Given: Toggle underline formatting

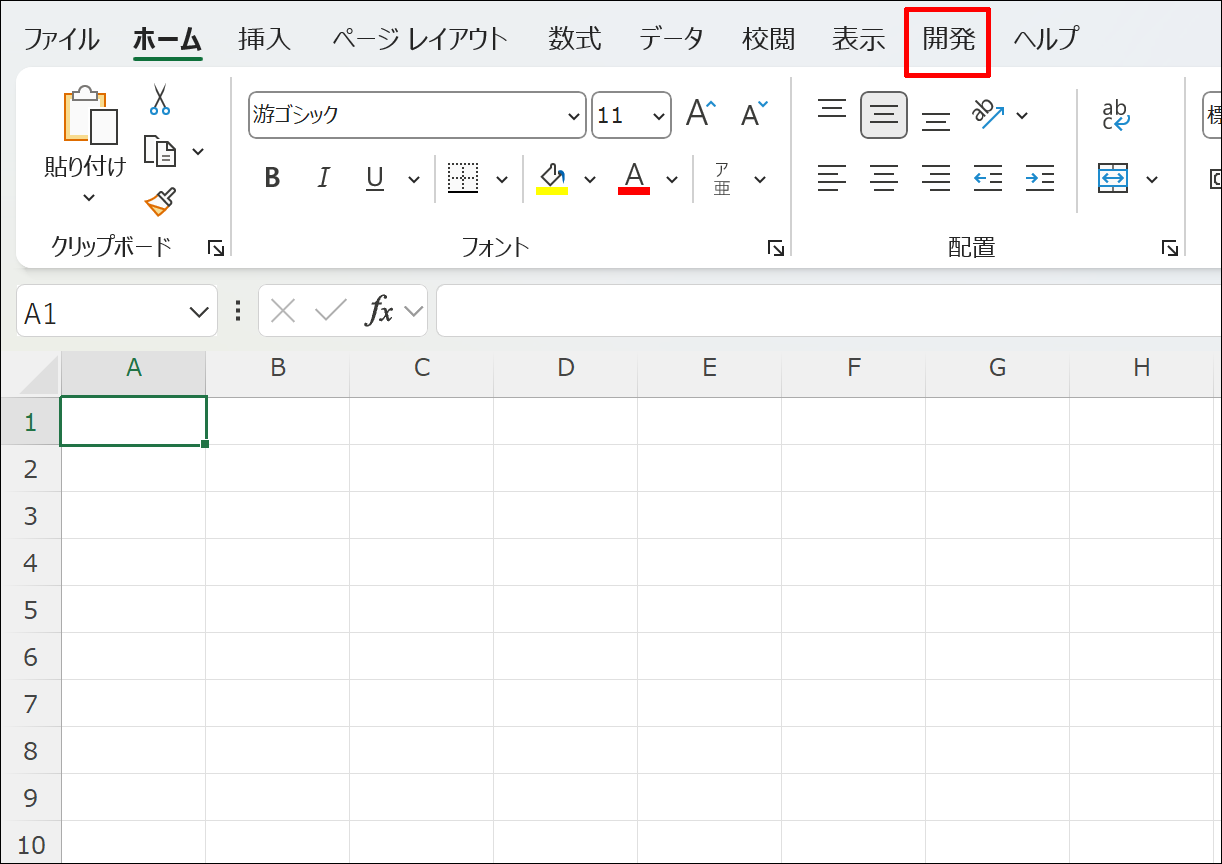Looking at the screenshot, I should tap(372, 178).
